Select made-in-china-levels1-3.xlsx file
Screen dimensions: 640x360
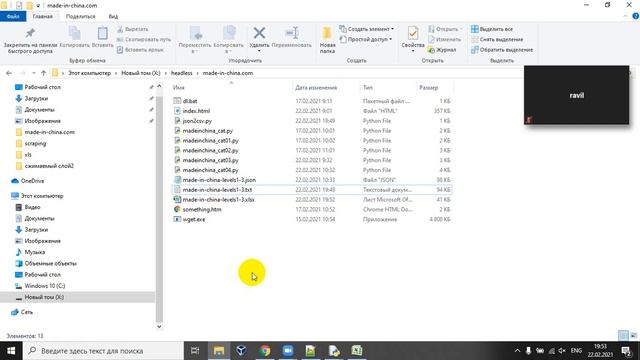pos(218,200)
